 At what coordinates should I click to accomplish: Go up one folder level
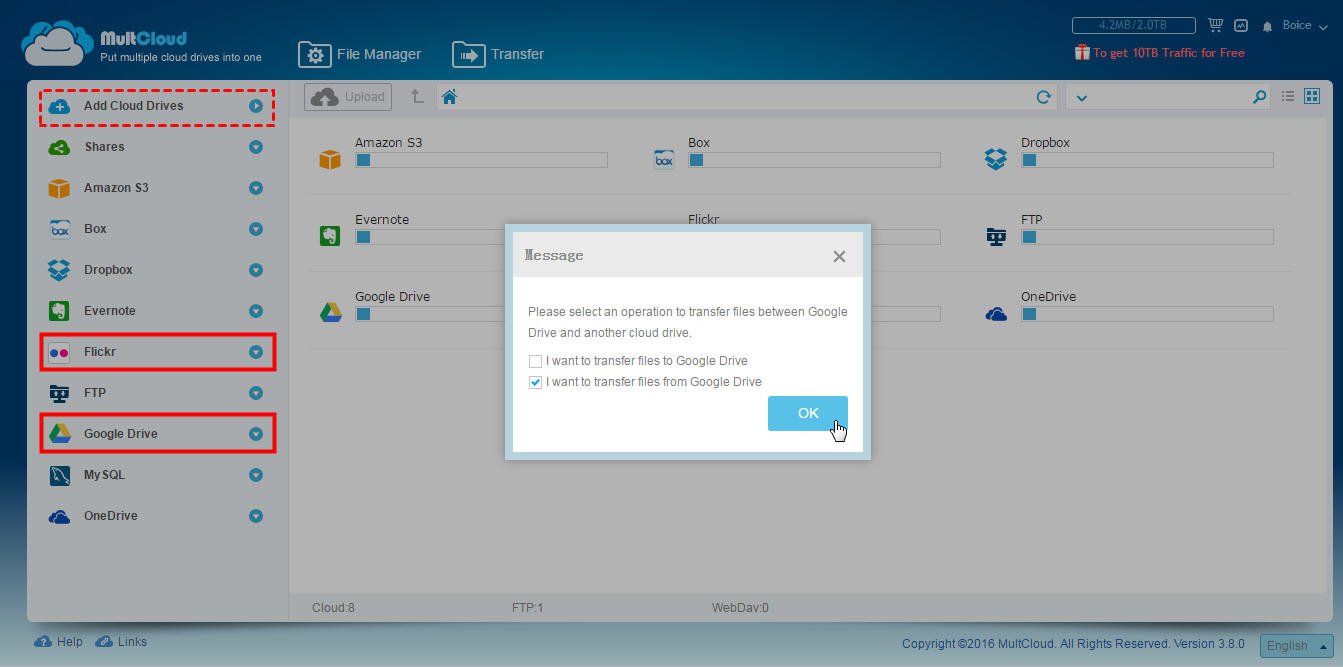click(x=417, y=97)
